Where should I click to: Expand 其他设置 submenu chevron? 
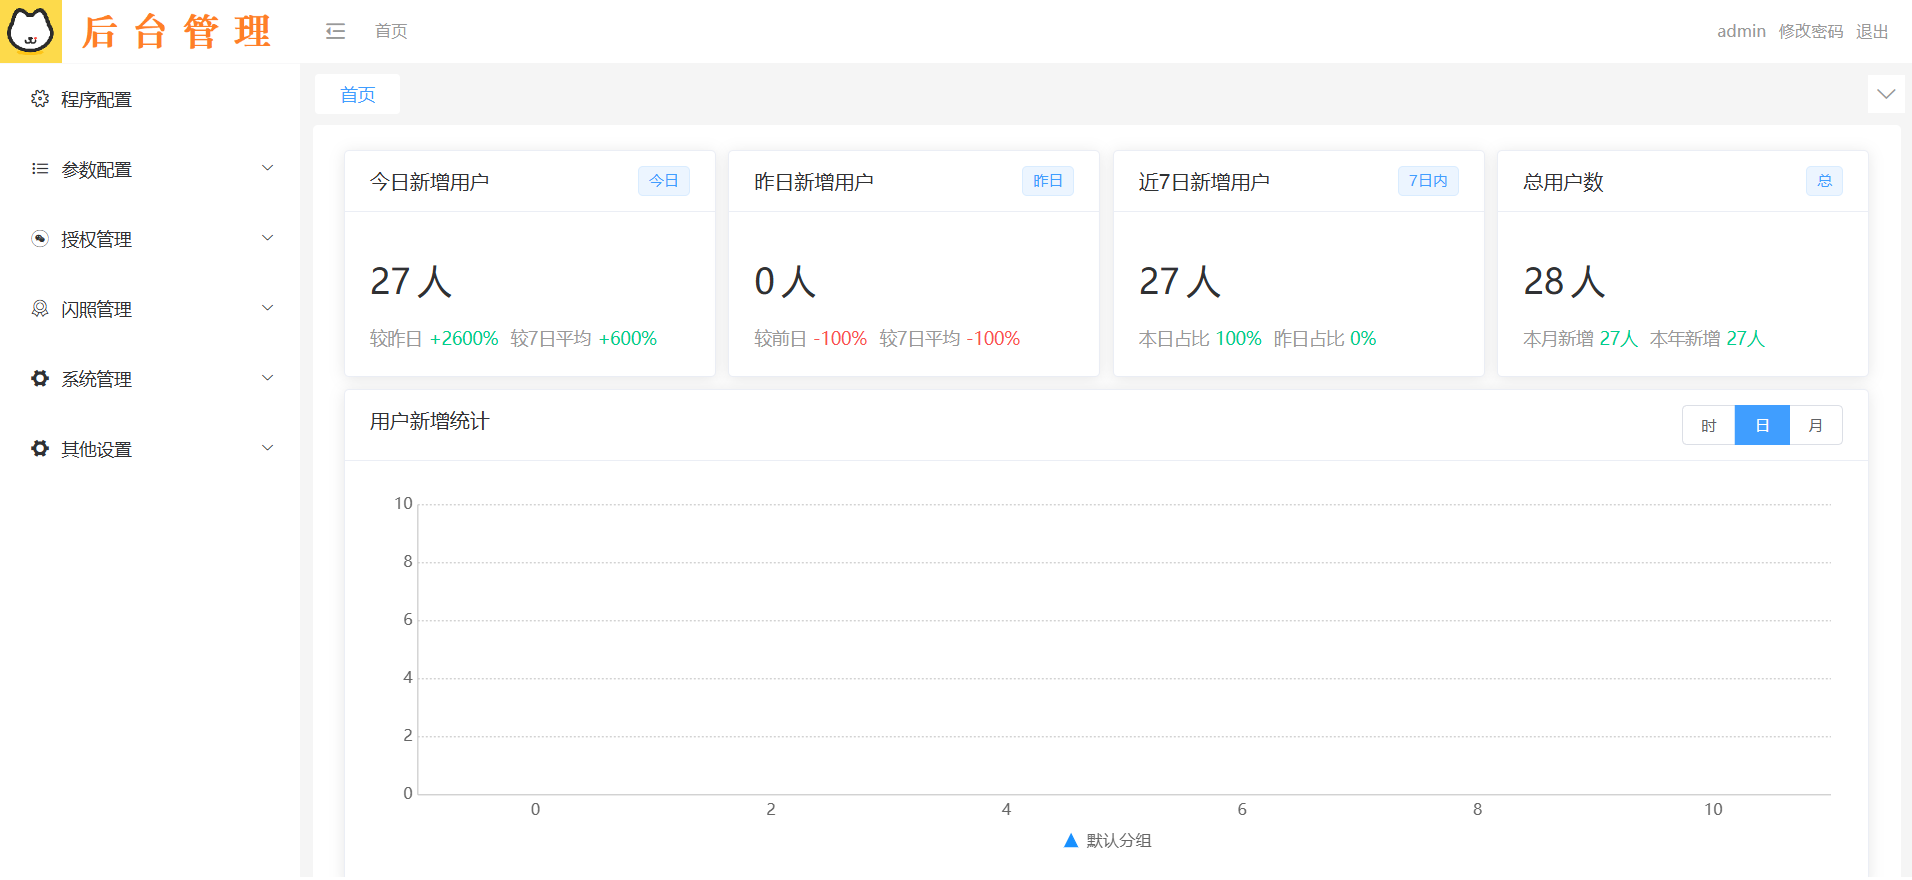click(x=267, y=448)
